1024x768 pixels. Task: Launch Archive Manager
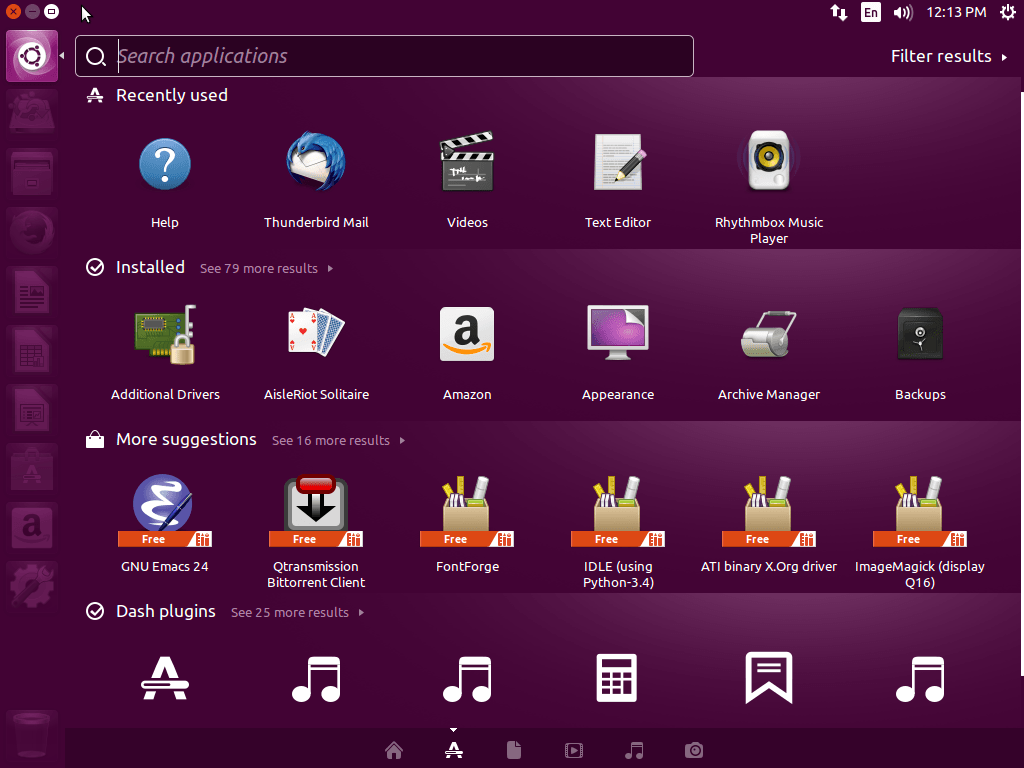pyautogui.click(x=769, y=334)
